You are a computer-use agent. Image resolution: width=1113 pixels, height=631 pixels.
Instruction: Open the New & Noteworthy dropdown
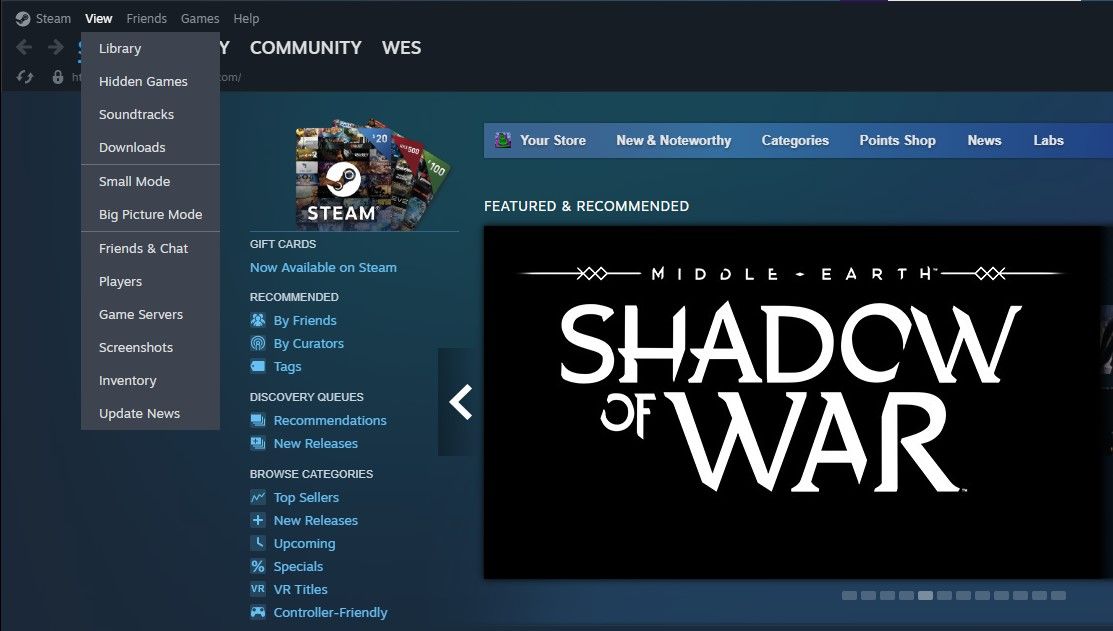(673, 140)
